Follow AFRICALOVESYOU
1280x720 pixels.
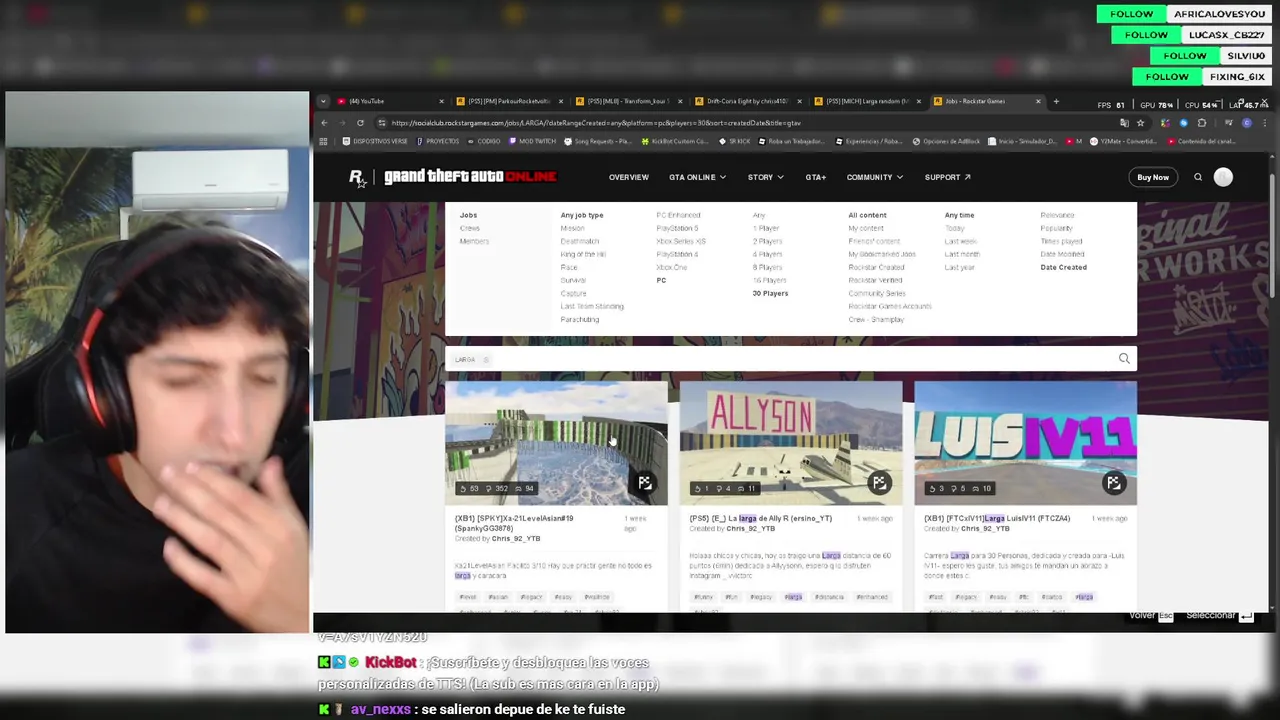(1132, 14)
